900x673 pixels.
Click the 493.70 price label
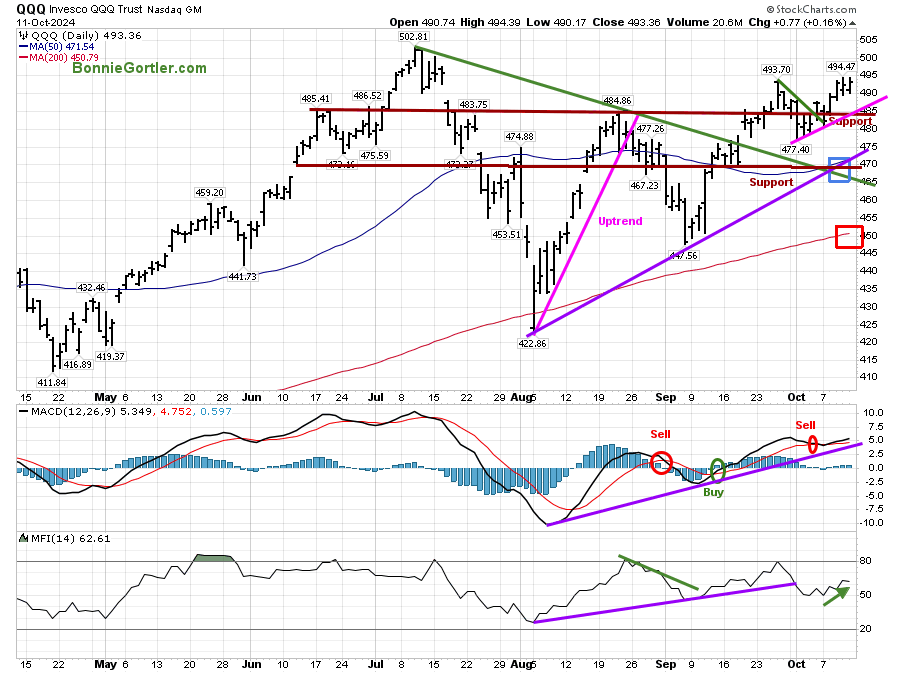pyautogui.click(x=777, y=70)
